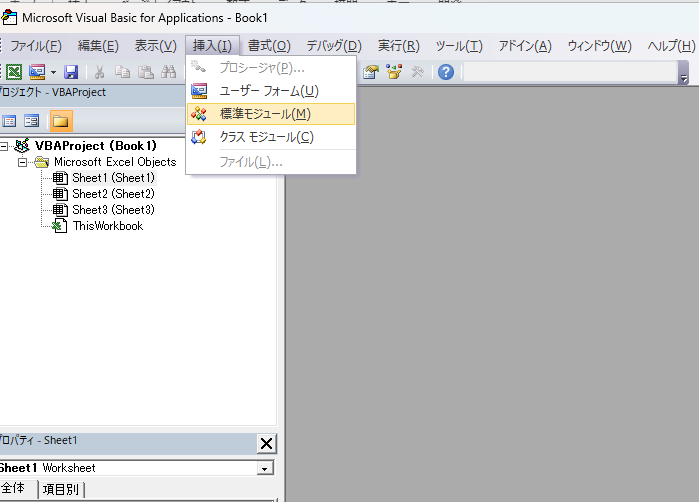This screenshot has height=502, width=699.
Task: Open ツール(T) menu
Action: [x=459, y=45]
